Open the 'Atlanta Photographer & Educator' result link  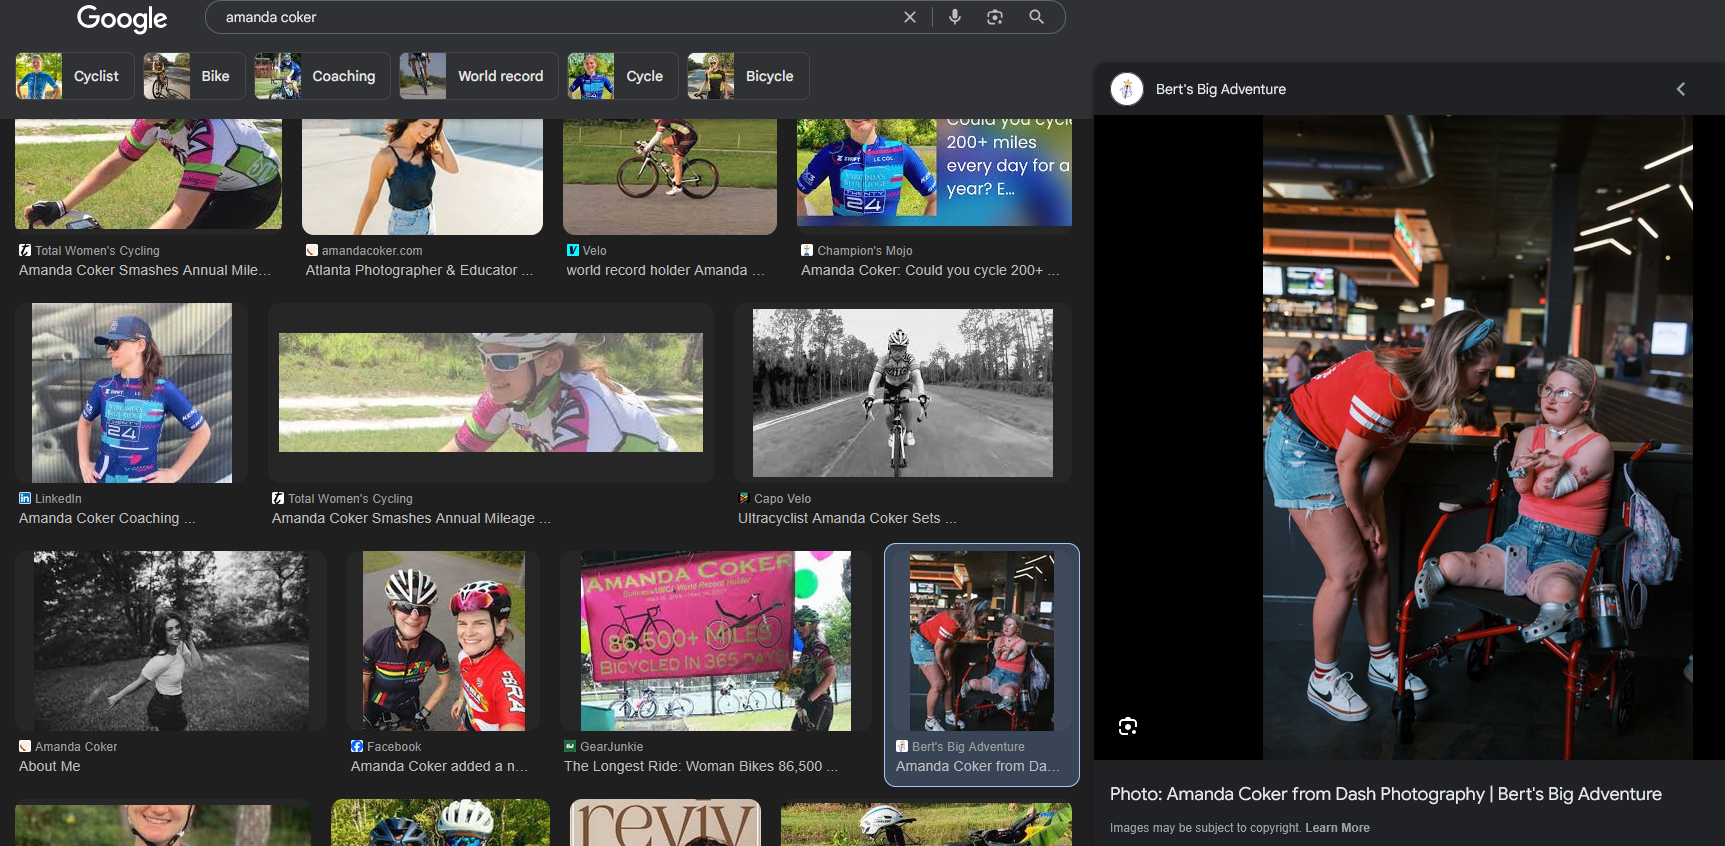[x=419, y=270]
